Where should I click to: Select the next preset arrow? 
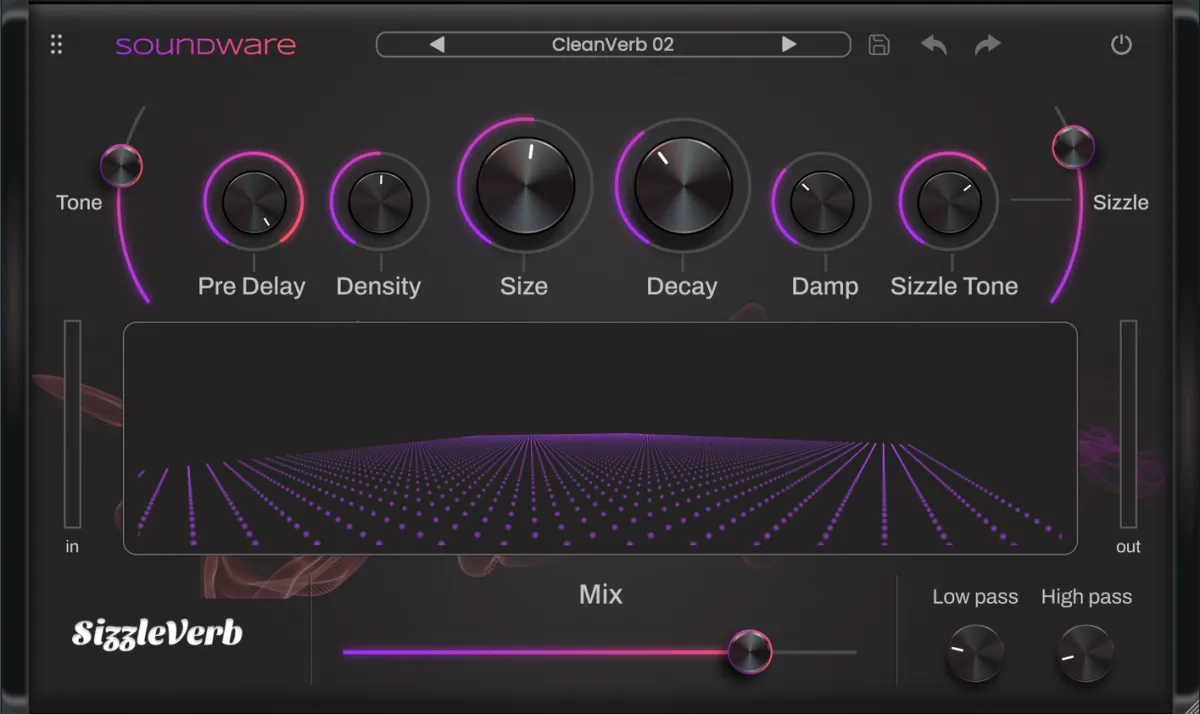coord(789,44)
